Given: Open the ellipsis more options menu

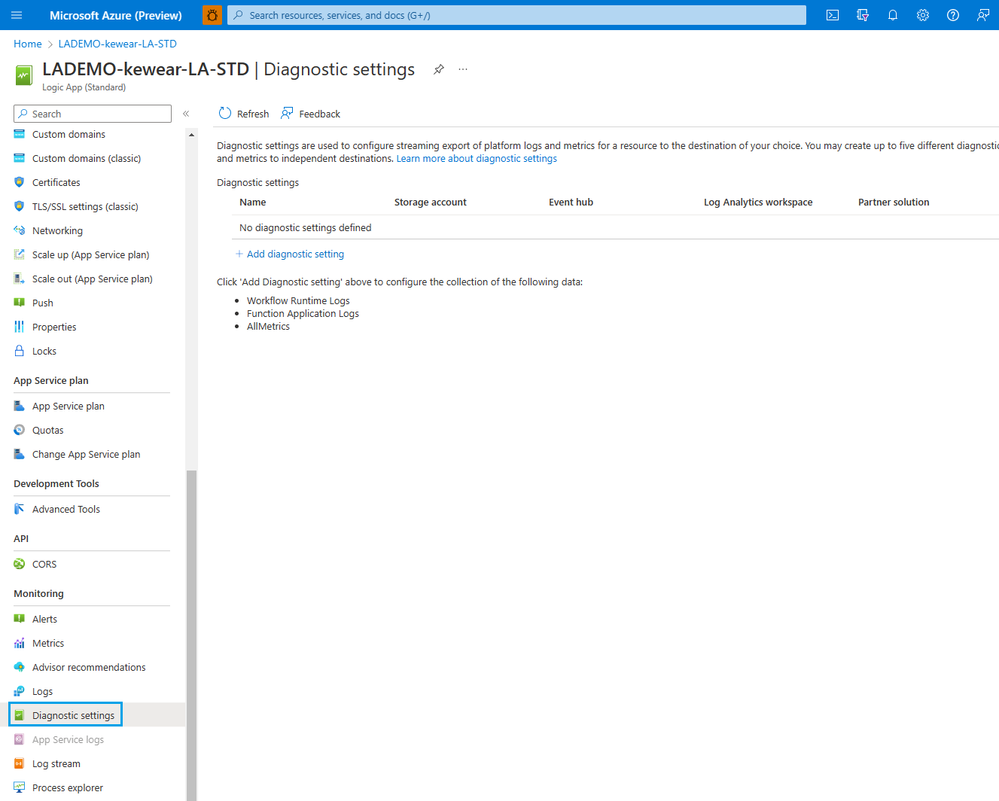Looking at the screenshot, I should click(x=463, y=69).
